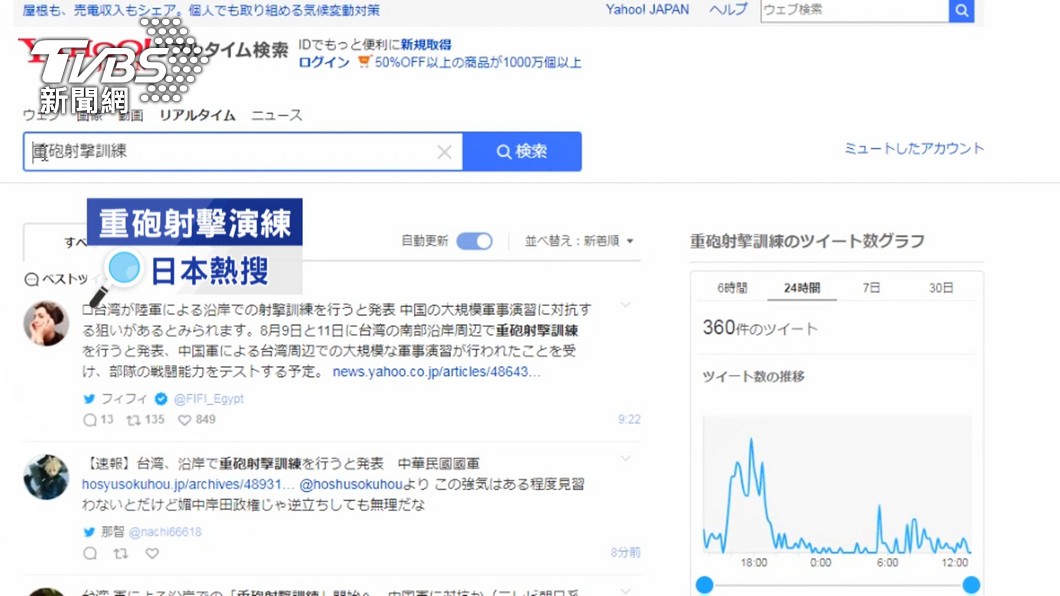
Task: Expand options chevron on フィフィ tweet
Action: [626, 305]
